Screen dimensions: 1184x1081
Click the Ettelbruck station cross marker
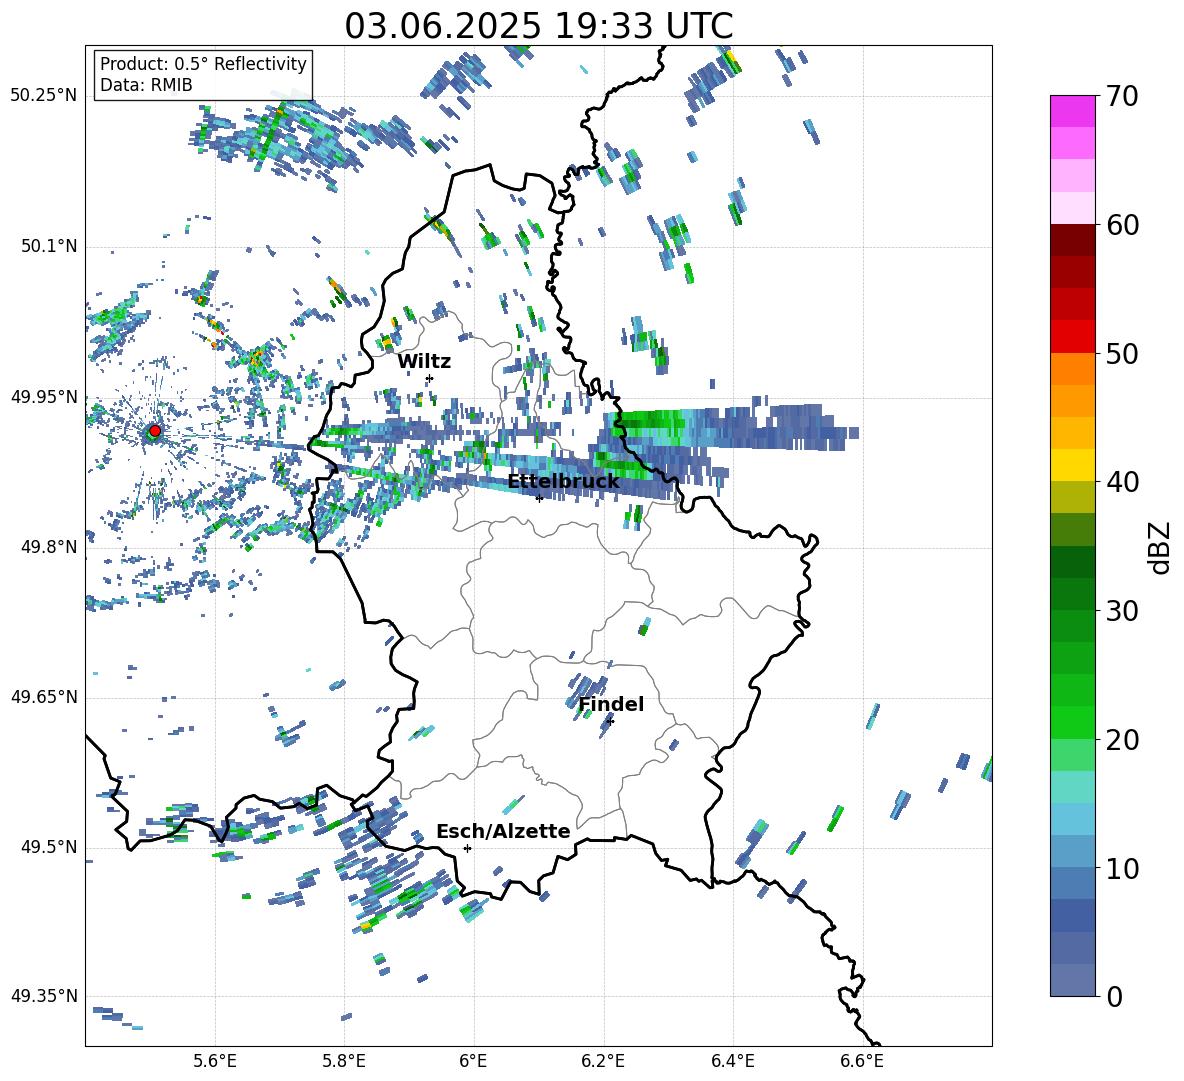pyautogui.click(x=539, y=498)
